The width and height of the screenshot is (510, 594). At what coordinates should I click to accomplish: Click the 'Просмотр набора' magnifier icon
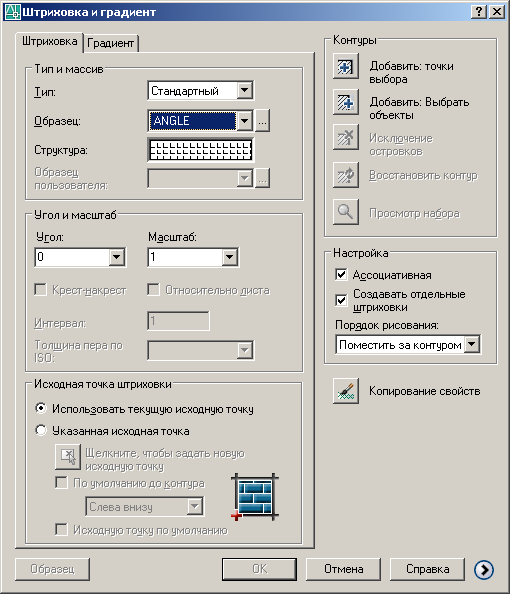[346, 212]
